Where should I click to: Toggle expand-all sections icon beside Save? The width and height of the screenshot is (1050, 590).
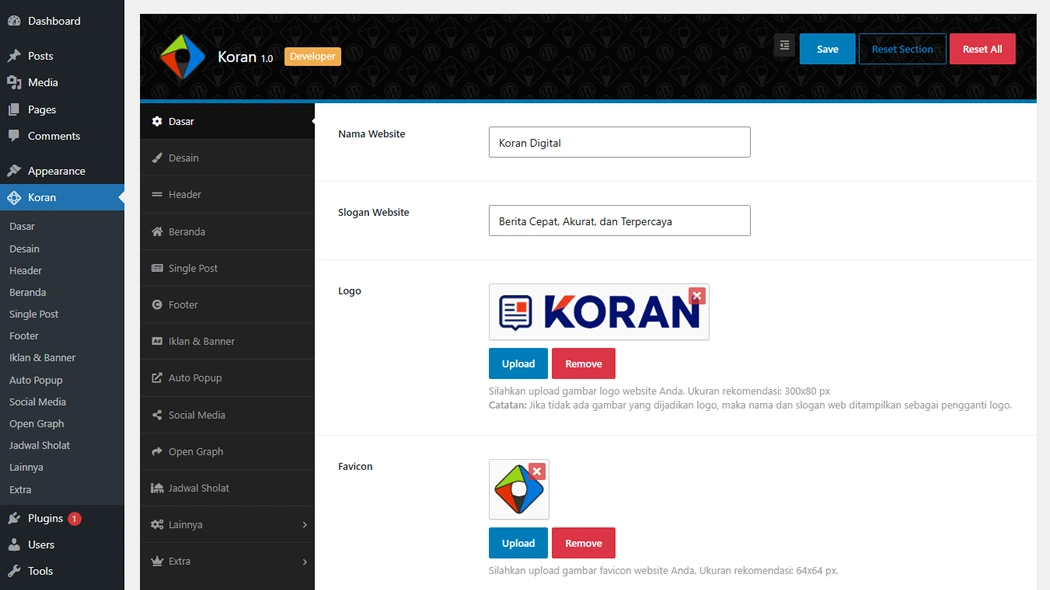pos(784,46)
